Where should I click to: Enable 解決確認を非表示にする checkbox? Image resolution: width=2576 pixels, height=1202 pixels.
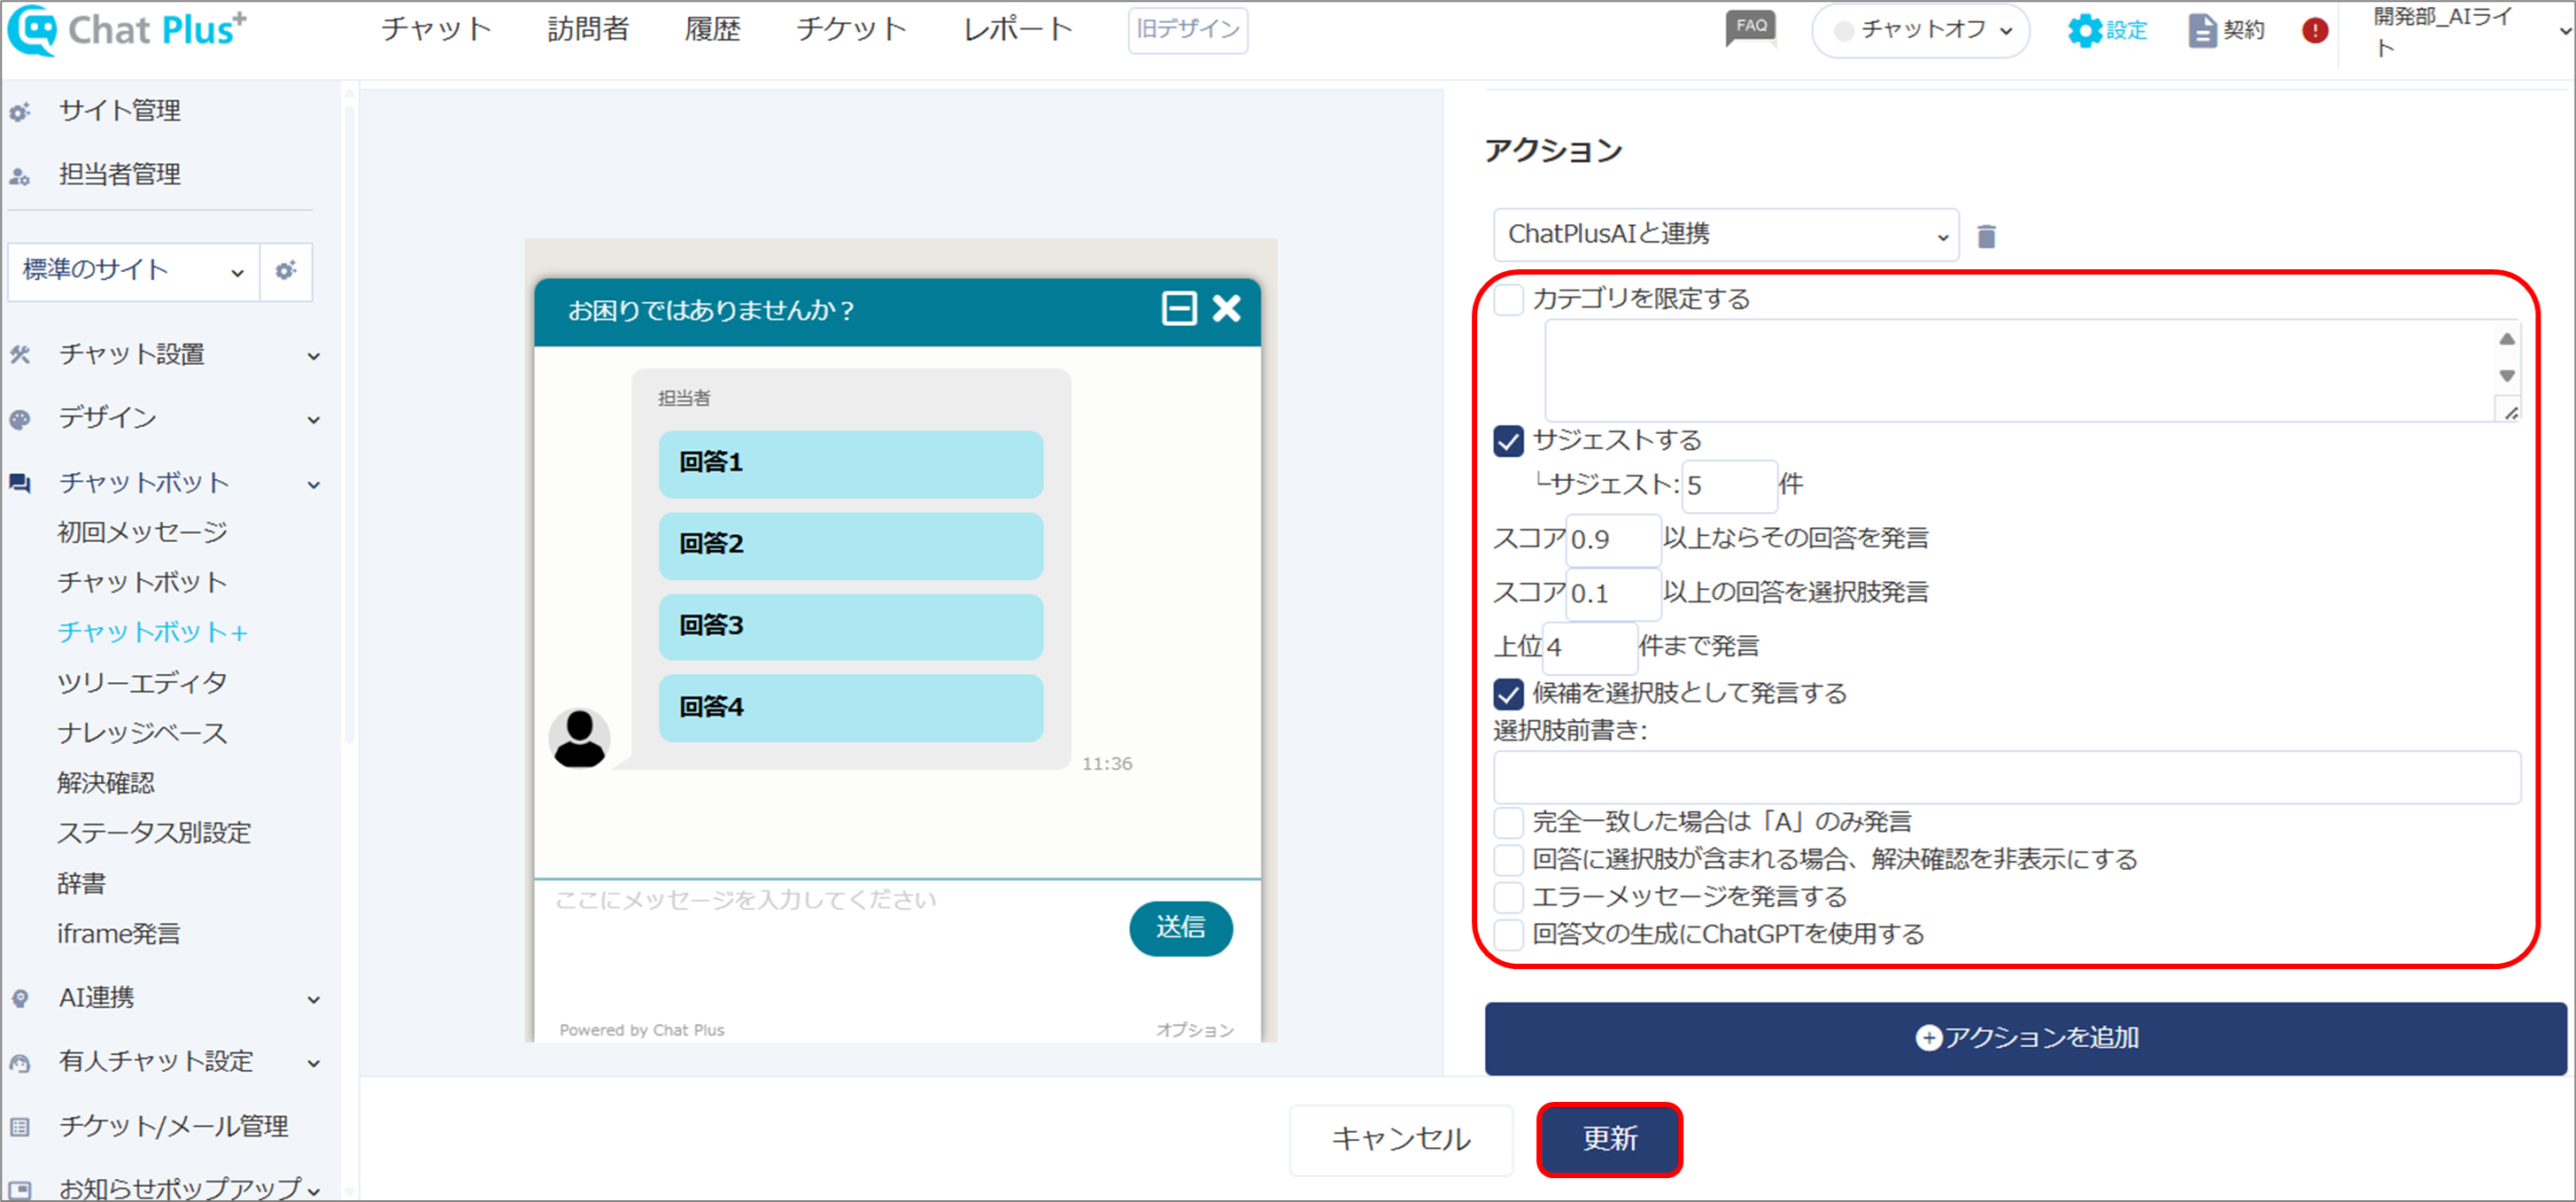[1508, 860]
